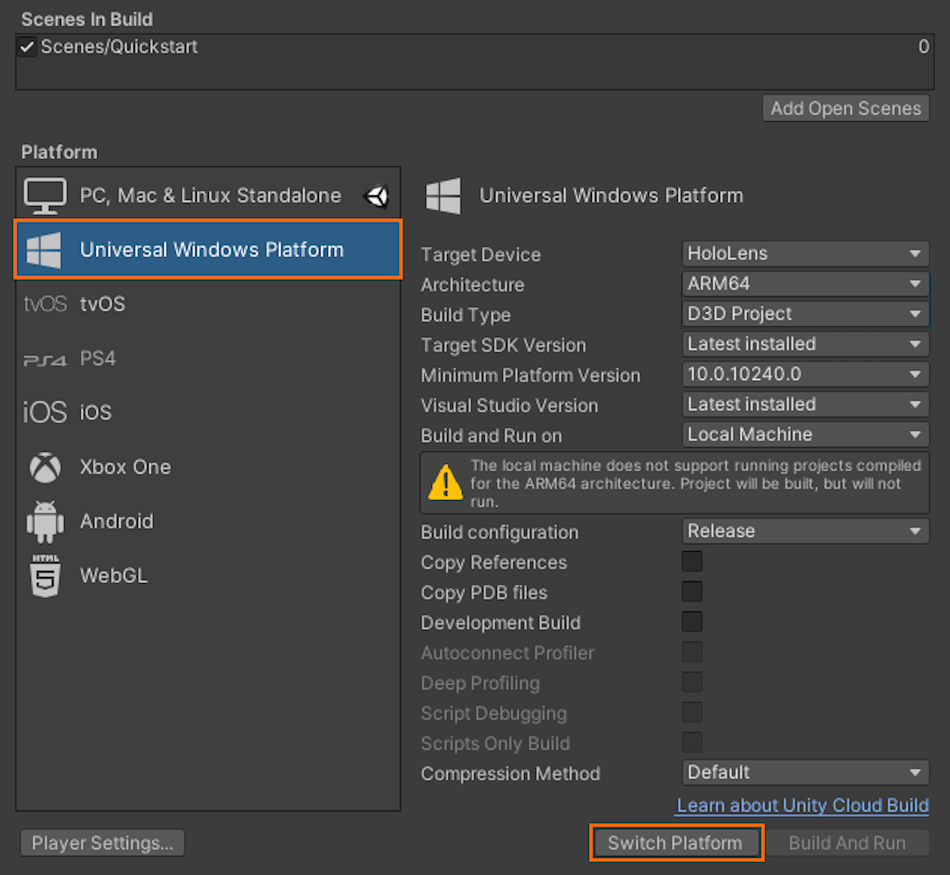Enable the Copy References checkbox

(x=692, y=562)
